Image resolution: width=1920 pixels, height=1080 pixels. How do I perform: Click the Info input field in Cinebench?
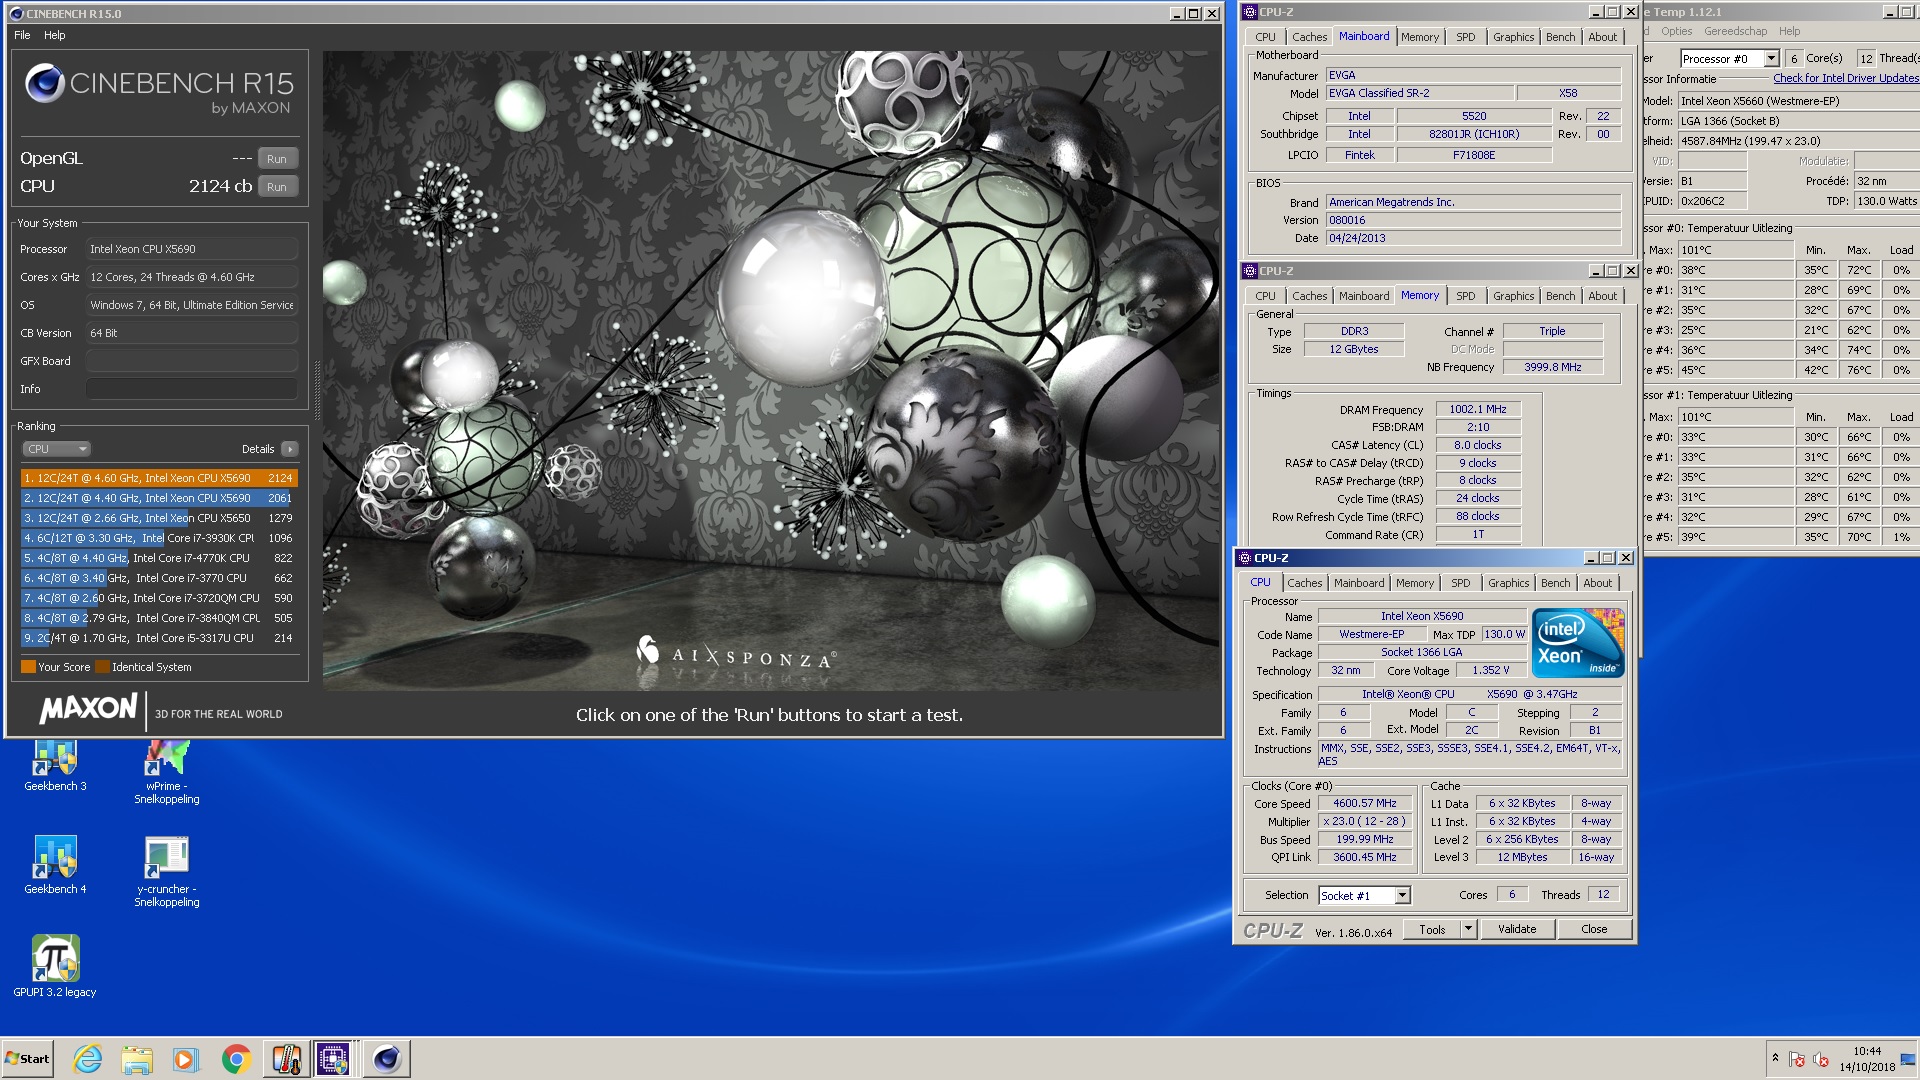pos(191,389)
